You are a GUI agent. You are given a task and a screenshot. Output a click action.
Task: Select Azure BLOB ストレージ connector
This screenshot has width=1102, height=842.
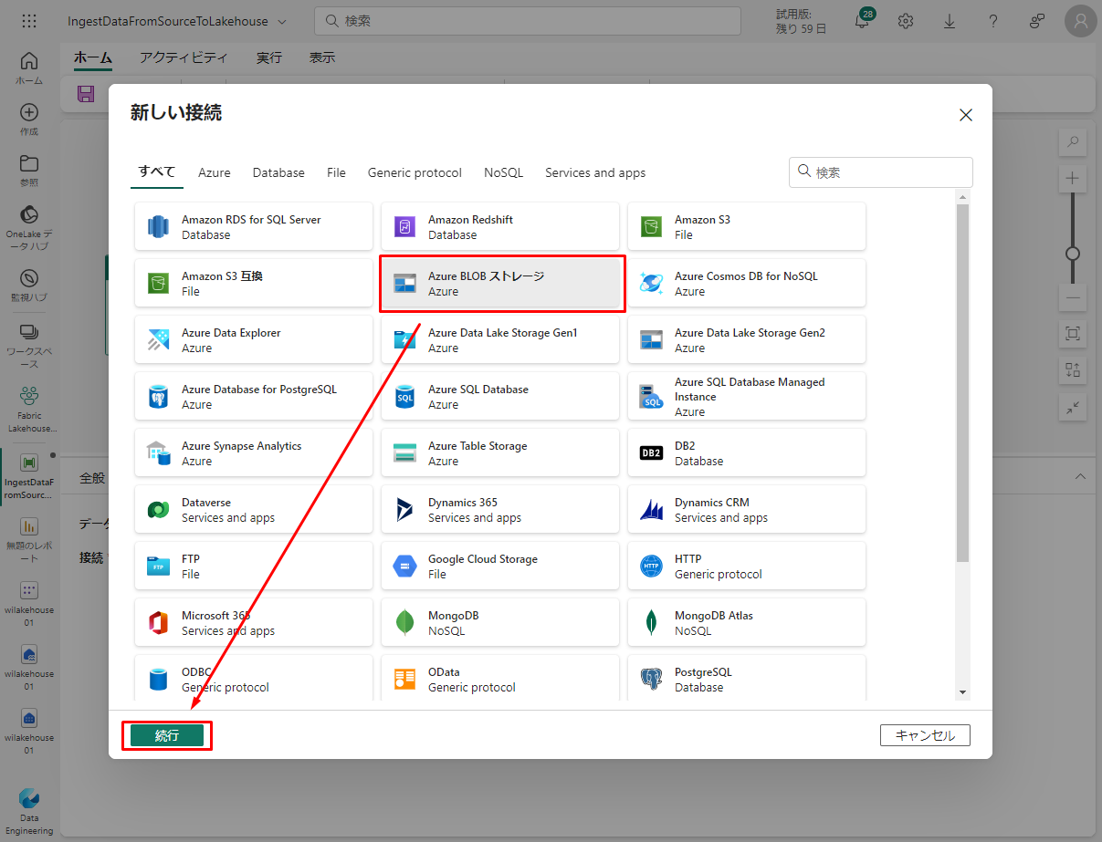coord(502,283)
